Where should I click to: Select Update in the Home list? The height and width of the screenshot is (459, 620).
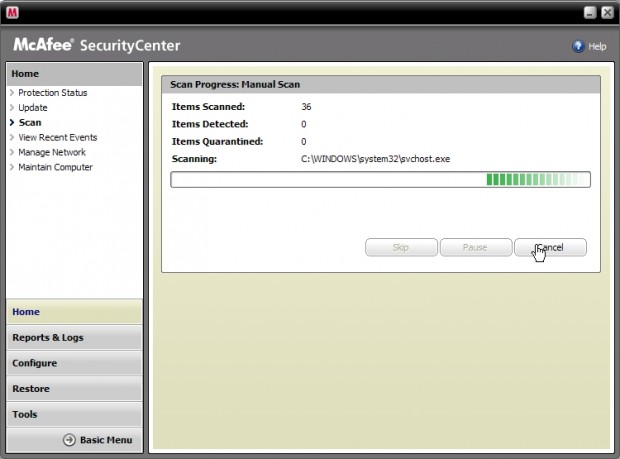[x=33, y=108]
